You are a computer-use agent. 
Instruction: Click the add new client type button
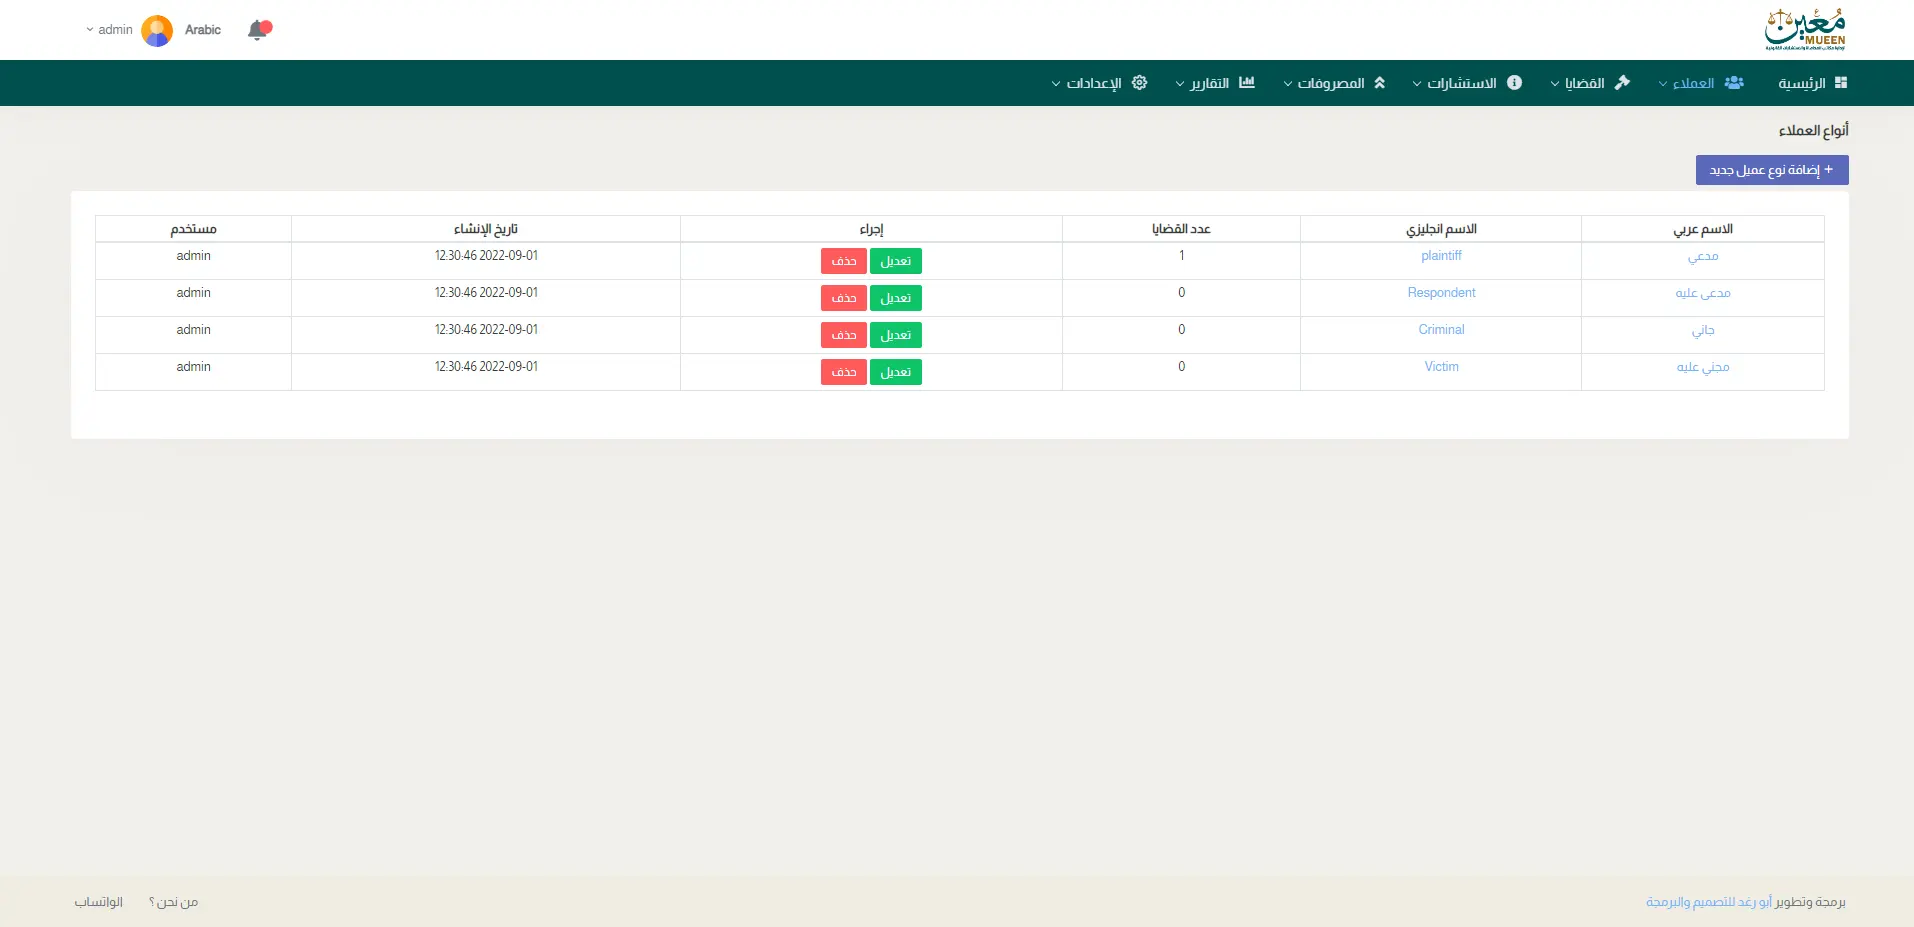point(1771,170)
